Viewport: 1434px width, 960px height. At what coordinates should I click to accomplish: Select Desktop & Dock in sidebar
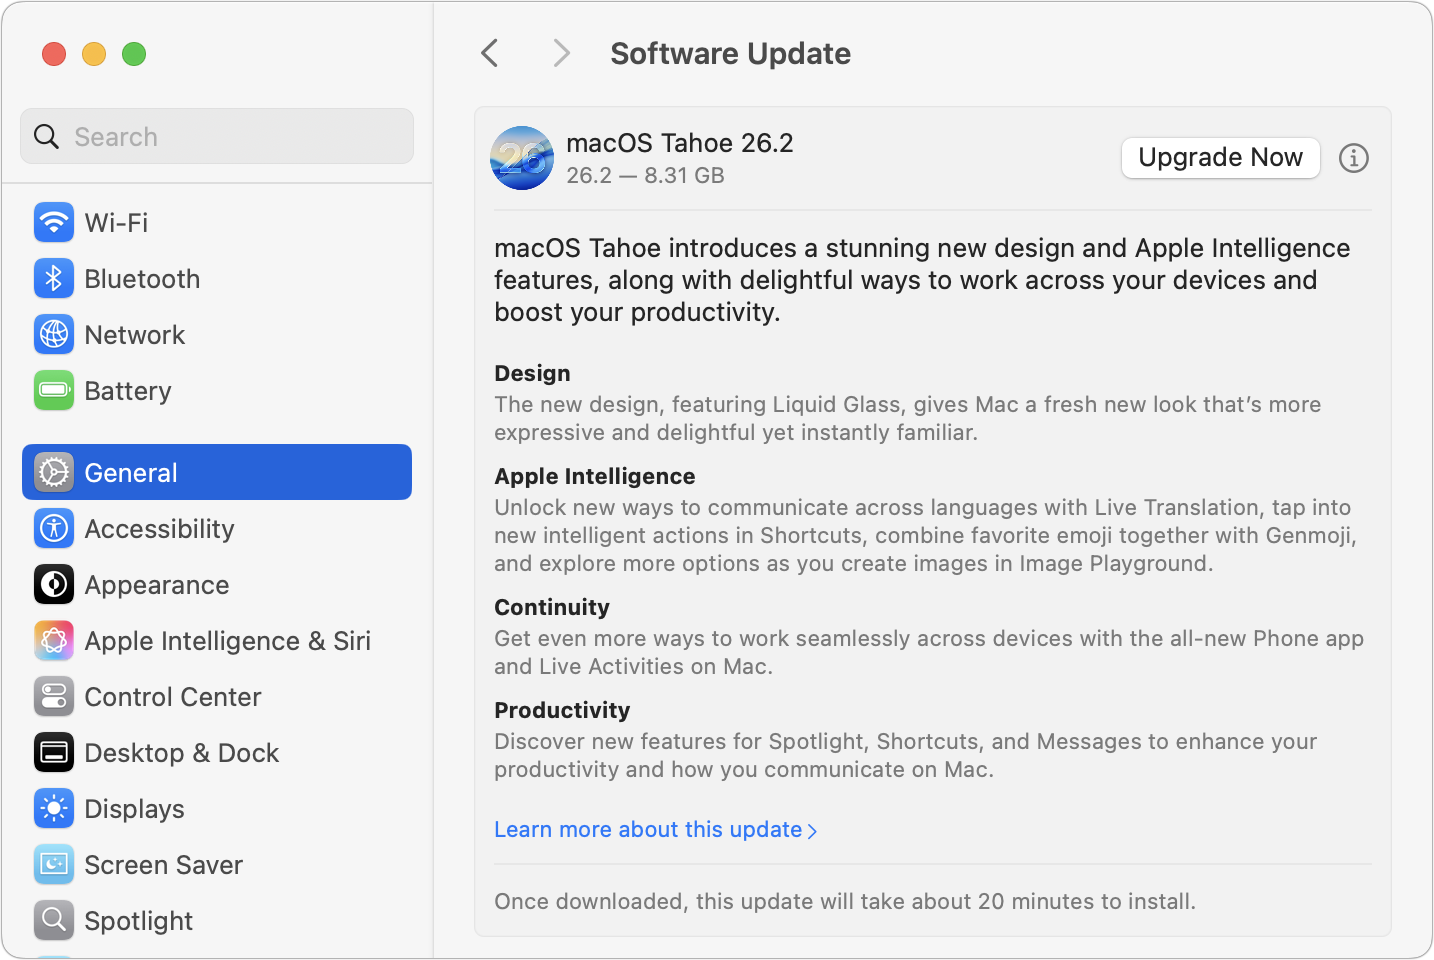coord(181,752)
